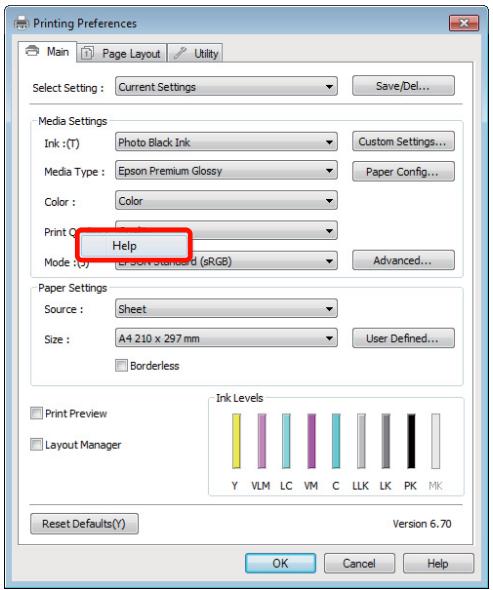Expand the Mode EPSON Standard dropdown

(226, 261)
